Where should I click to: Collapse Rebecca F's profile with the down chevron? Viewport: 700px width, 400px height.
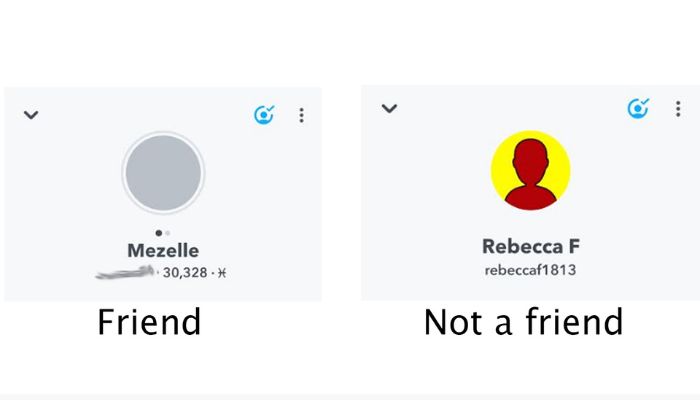tap(389, 108)
